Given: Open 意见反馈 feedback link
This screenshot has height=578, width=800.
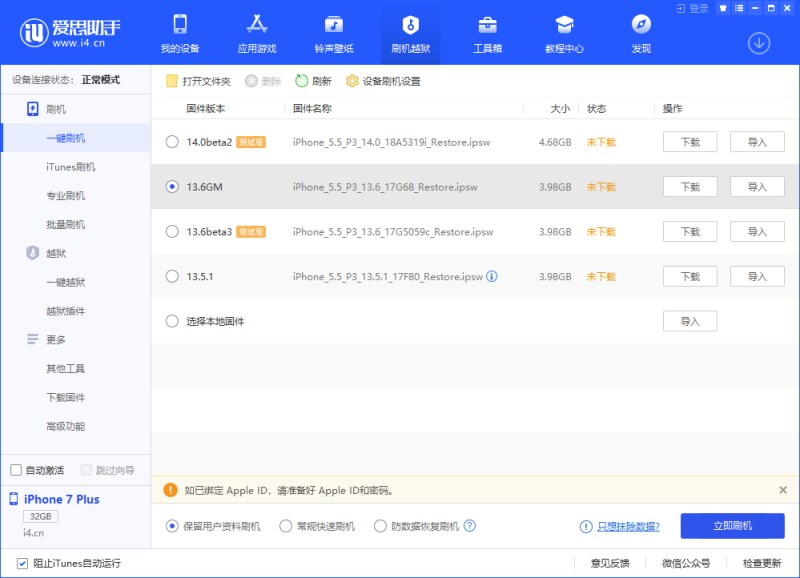Looking at the screenshot, I should [x=610, y=563].
